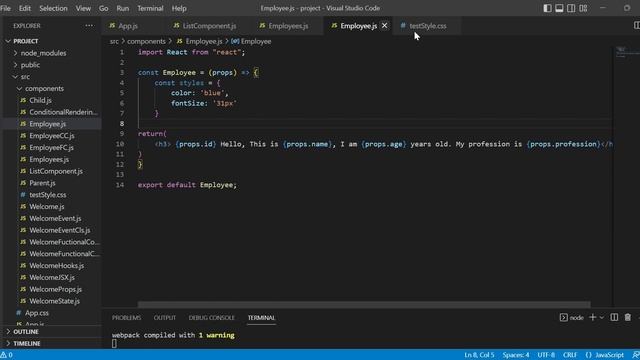Open the Selection menu
The image size is (640, 360).
point(53,8)
